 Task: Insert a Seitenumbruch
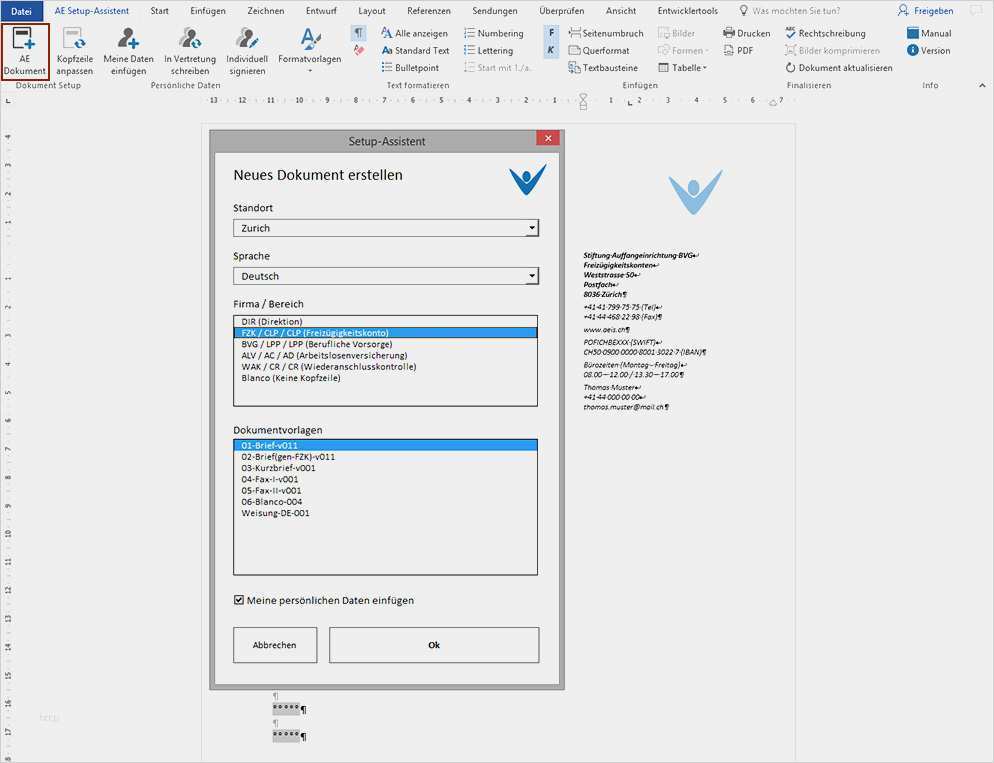coord(606,33)
